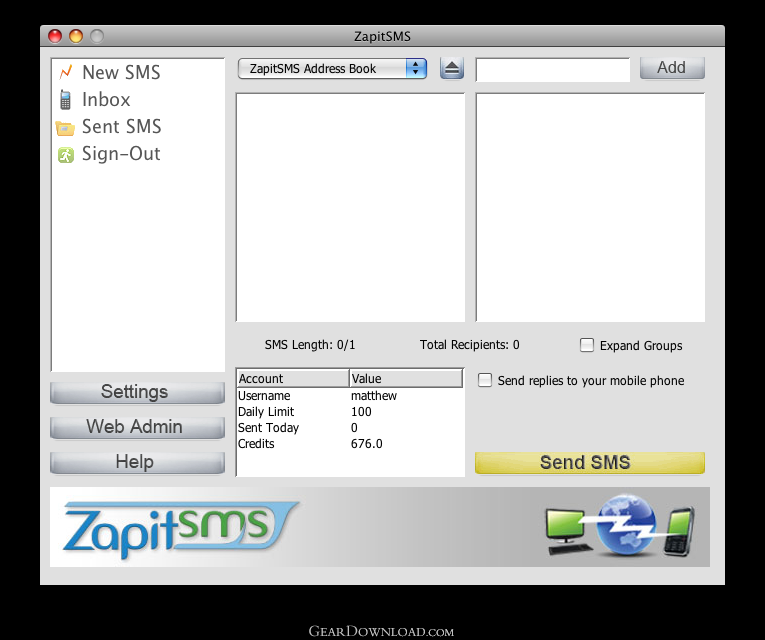Click the Total Recipients: 0 label
The width and height of the screenshot is (765, 640).
click(x=469, y=345)
